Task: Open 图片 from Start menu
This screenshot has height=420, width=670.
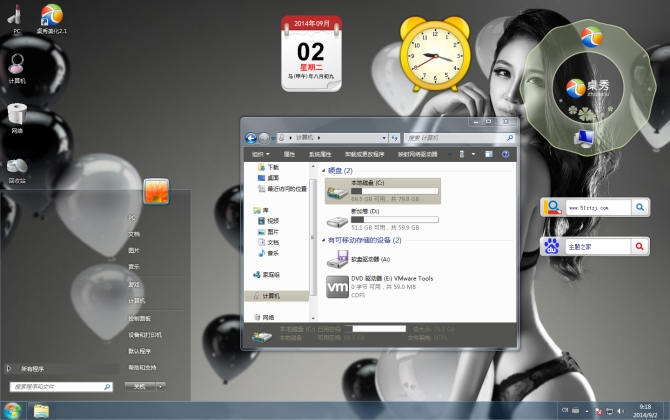Action: coord(134,250)
